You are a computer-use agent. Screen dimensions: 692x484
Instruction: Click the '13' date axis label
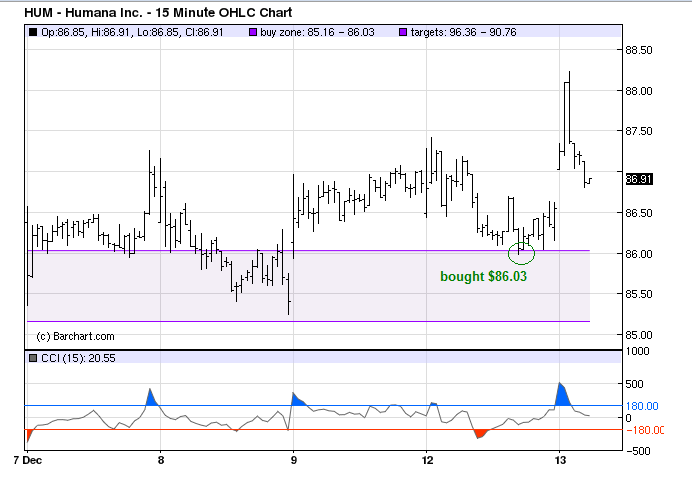[x=560, y=460]
